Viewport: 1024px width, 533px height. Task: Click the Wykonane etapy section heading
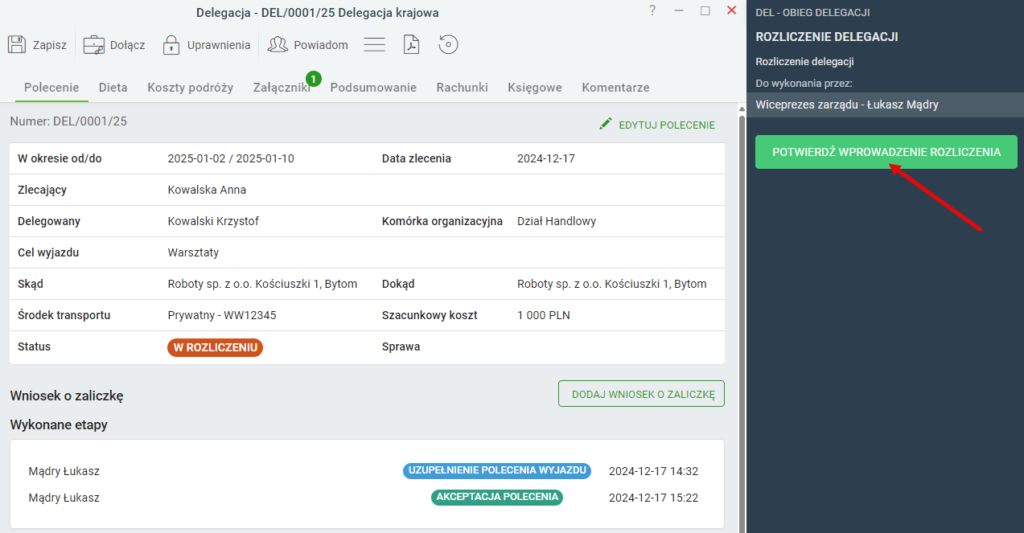pyautogui.click(x=59, y=425)
